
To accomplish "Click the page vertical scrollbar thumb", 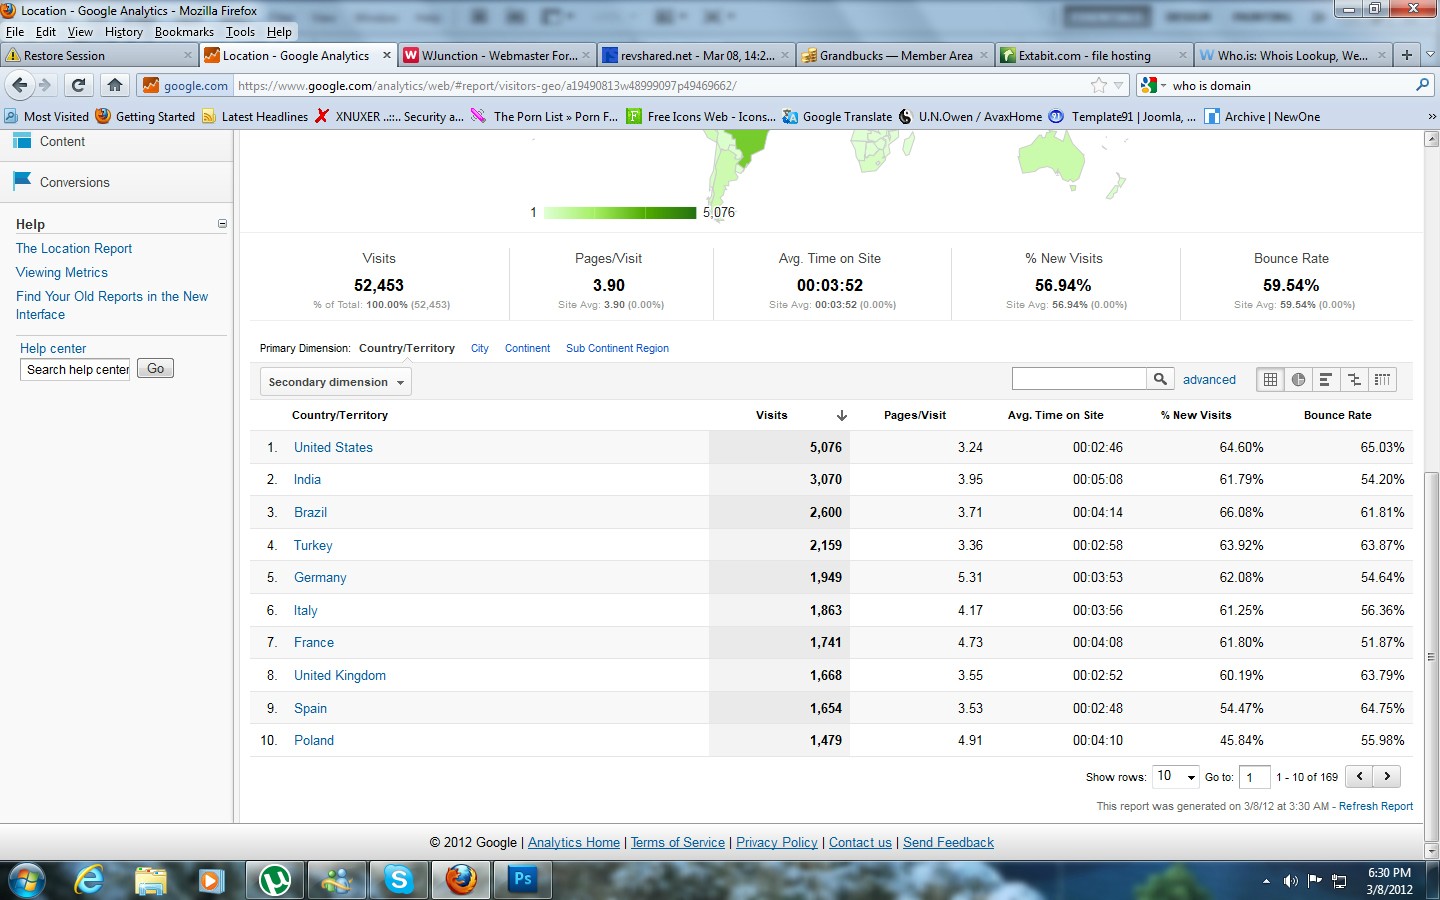I will 1431,656.
